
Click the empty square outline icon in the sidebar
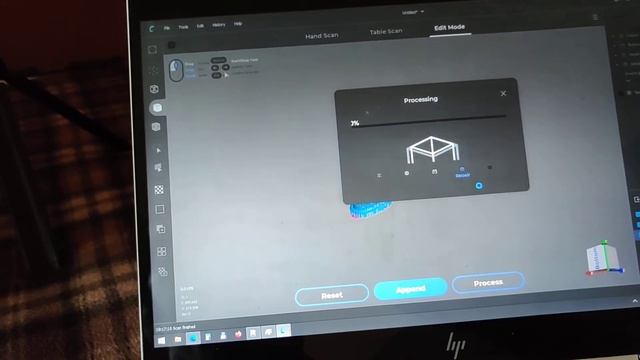[160, 209]
